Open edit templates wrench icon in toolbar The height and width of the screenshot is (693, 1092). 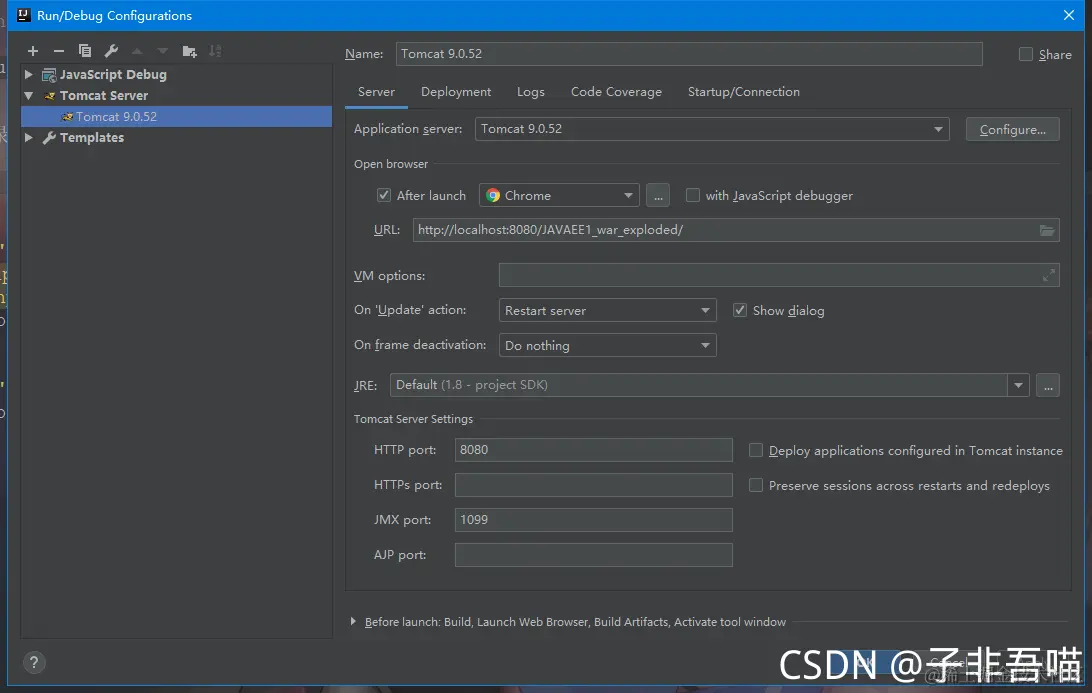[111, 51]
